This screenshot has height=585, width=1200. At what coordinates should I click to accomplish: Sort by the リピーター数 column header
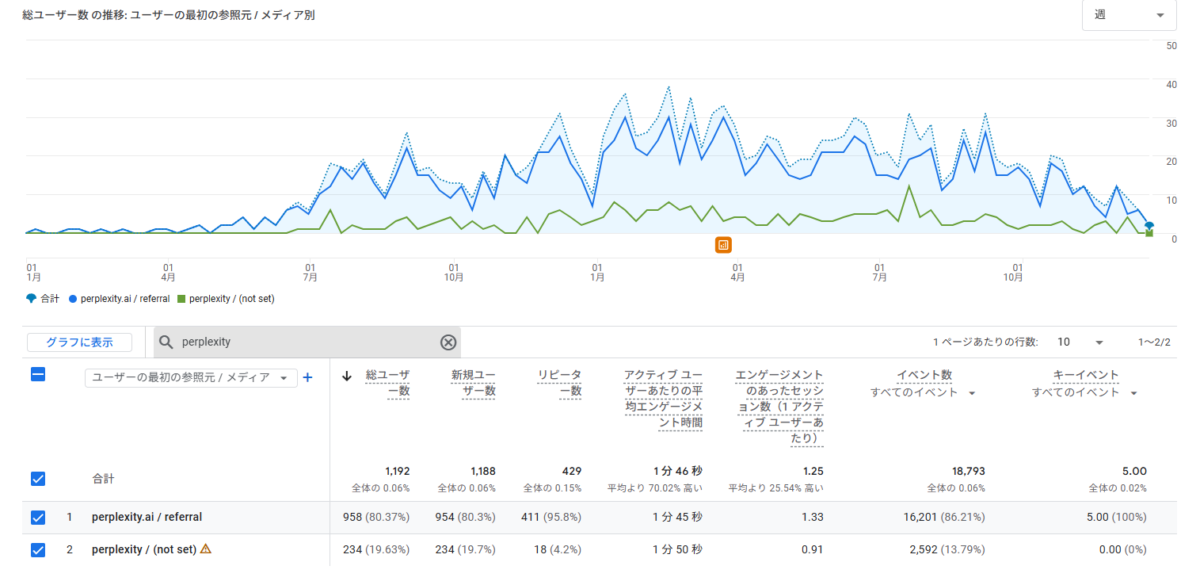560,383
